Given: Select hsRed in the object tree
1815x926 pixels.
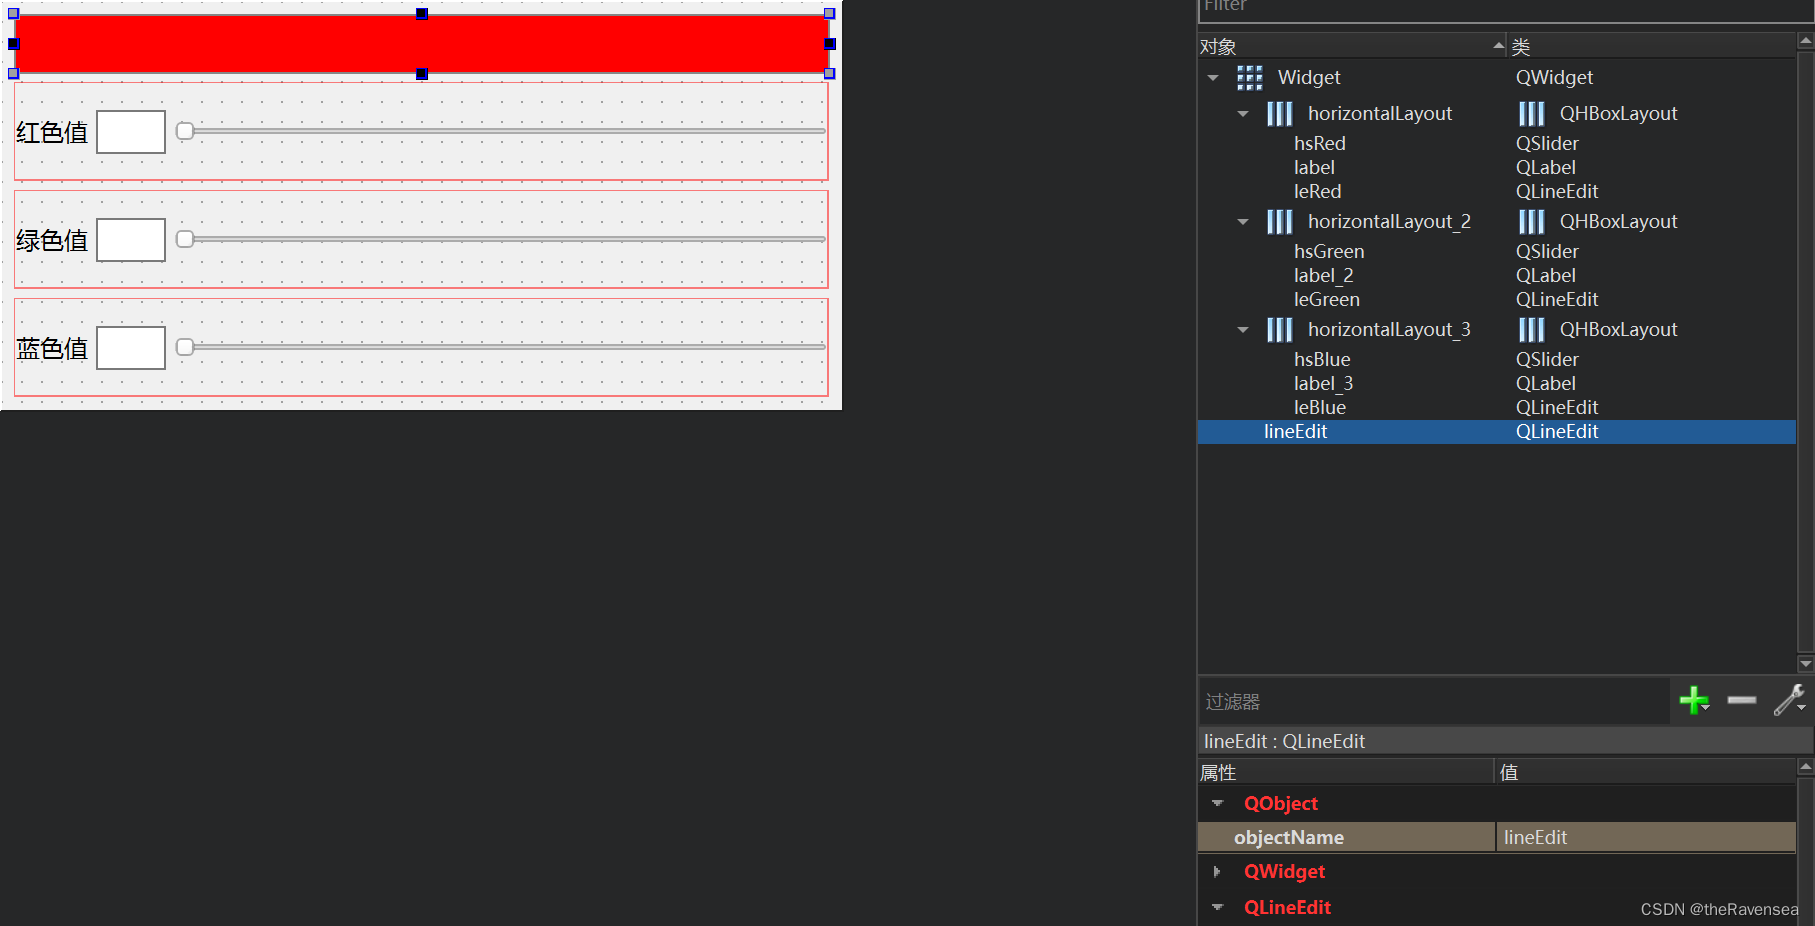Looking at the screenshot, I should (1320, 144).
